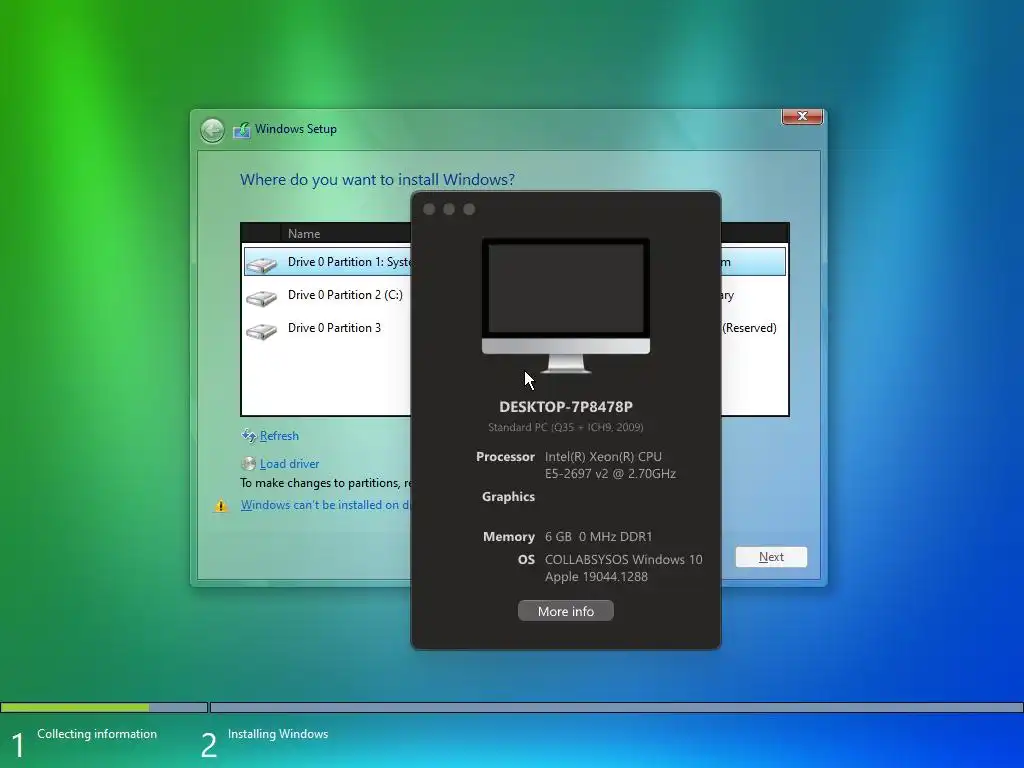
Task: Click the 6 GB 0 MHz DDR1 value
Action: tap(599, 537)
